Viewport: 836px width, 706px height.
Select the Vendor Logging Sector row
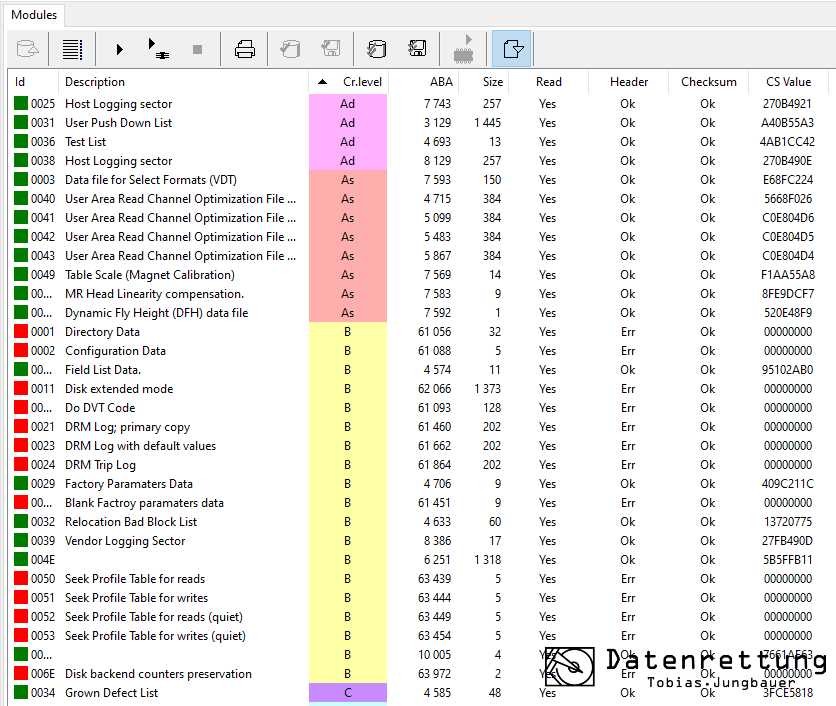(x=419, y=541)
